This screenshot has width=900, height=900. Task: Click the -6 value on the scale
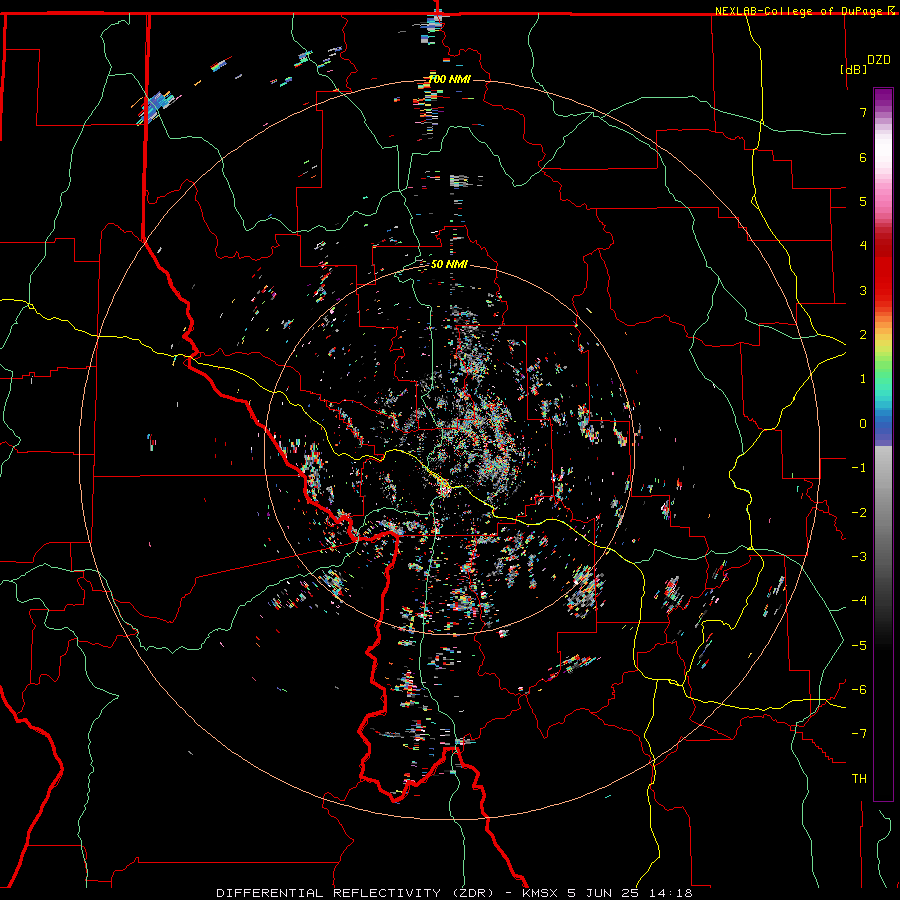click(x=859, y=690)
